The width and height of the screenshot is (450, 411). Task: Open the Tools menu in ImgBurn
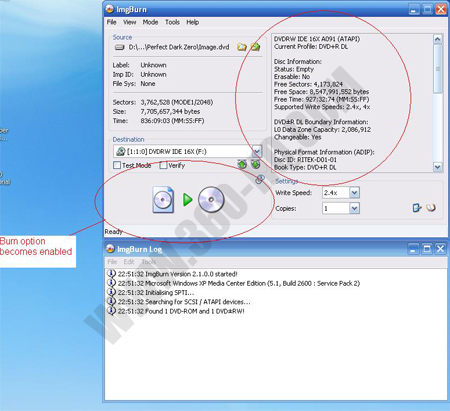click(x=172, y=22)
